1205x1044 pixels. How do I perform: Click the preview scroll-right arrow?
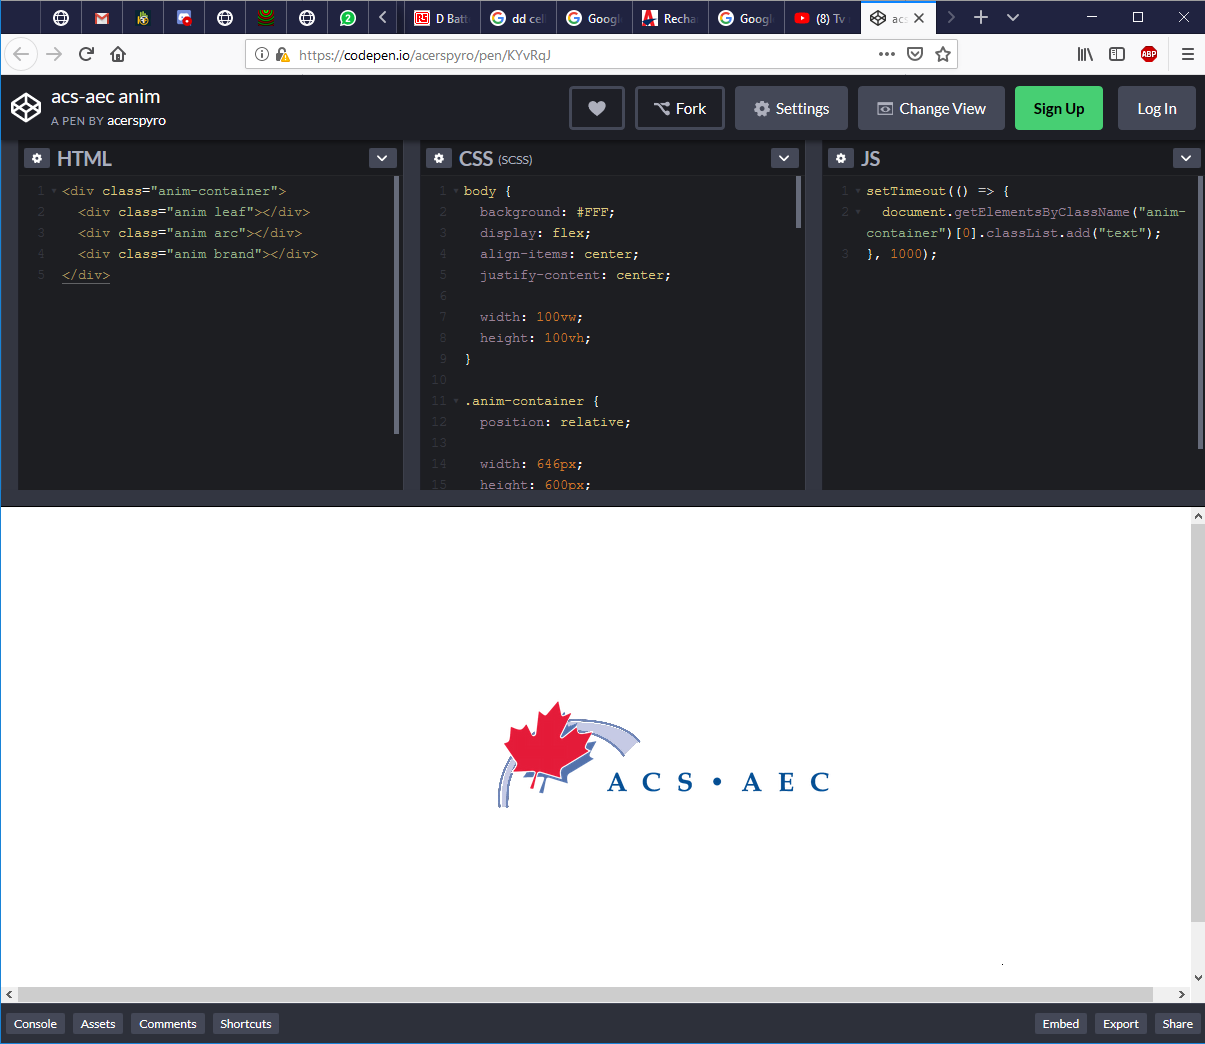tap(1182, 995)
